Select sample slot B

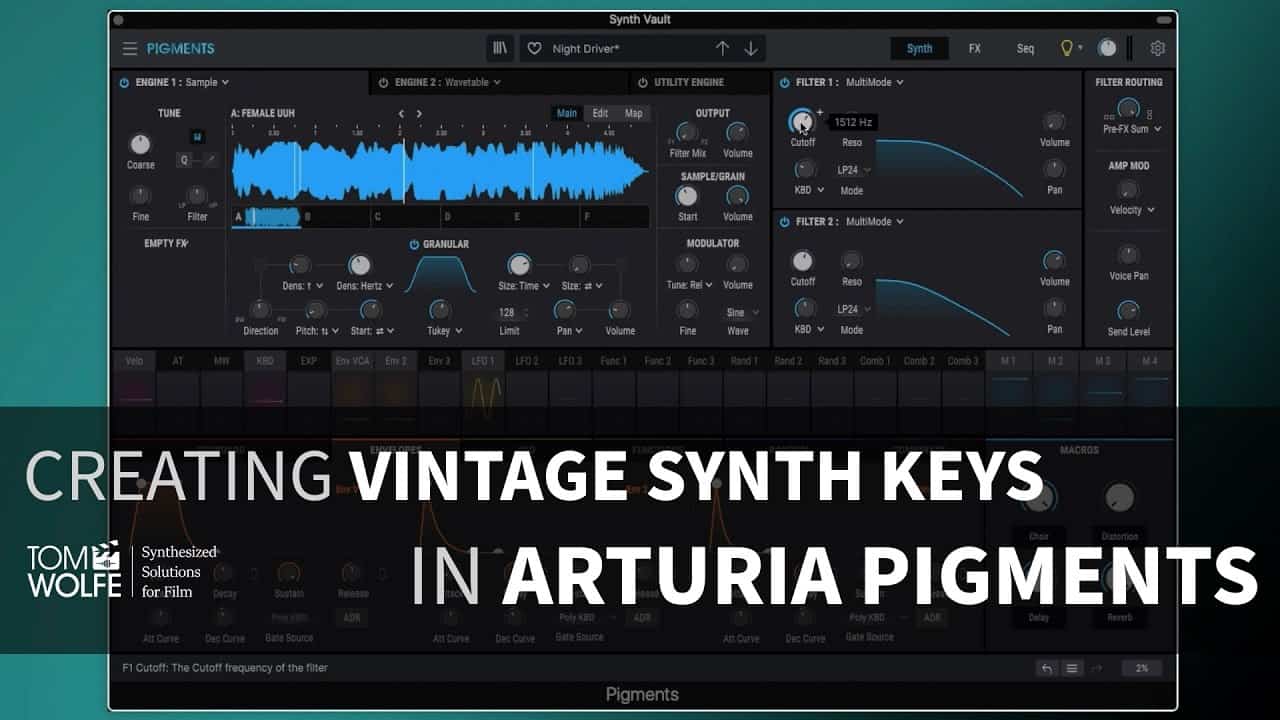pos(335,216)
